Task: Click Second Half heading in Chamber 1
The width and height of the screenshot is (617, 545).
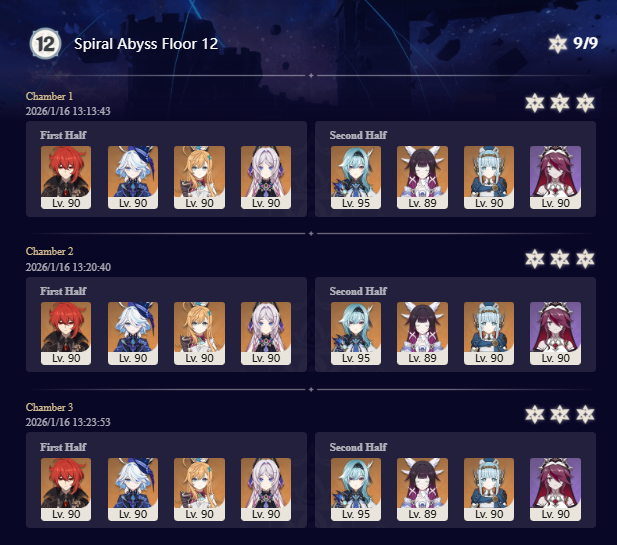Action: click(358, 135)
